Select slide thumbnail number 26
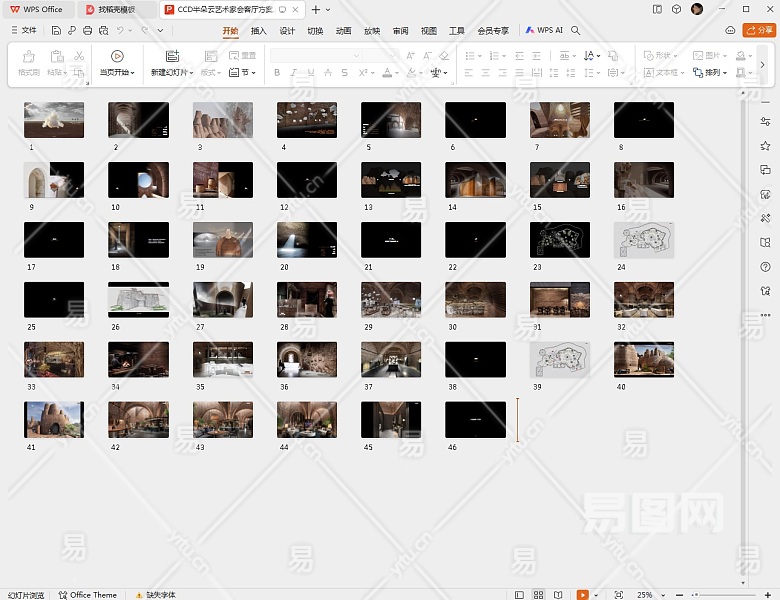 138,300
